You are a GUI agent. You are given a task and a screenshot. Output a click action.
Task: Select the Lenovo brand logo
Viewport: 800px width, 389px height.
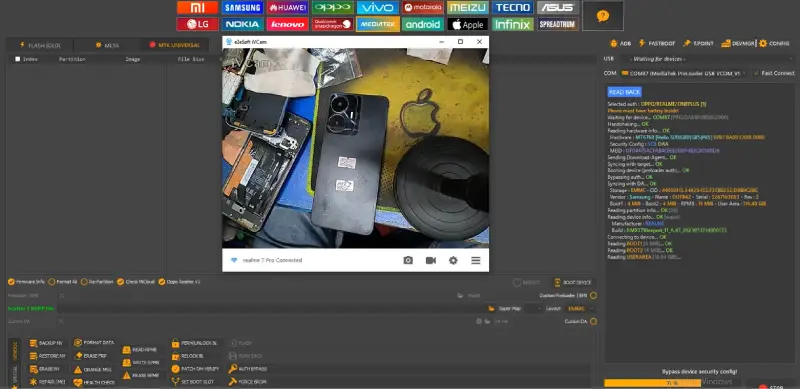tap(287, 24)
